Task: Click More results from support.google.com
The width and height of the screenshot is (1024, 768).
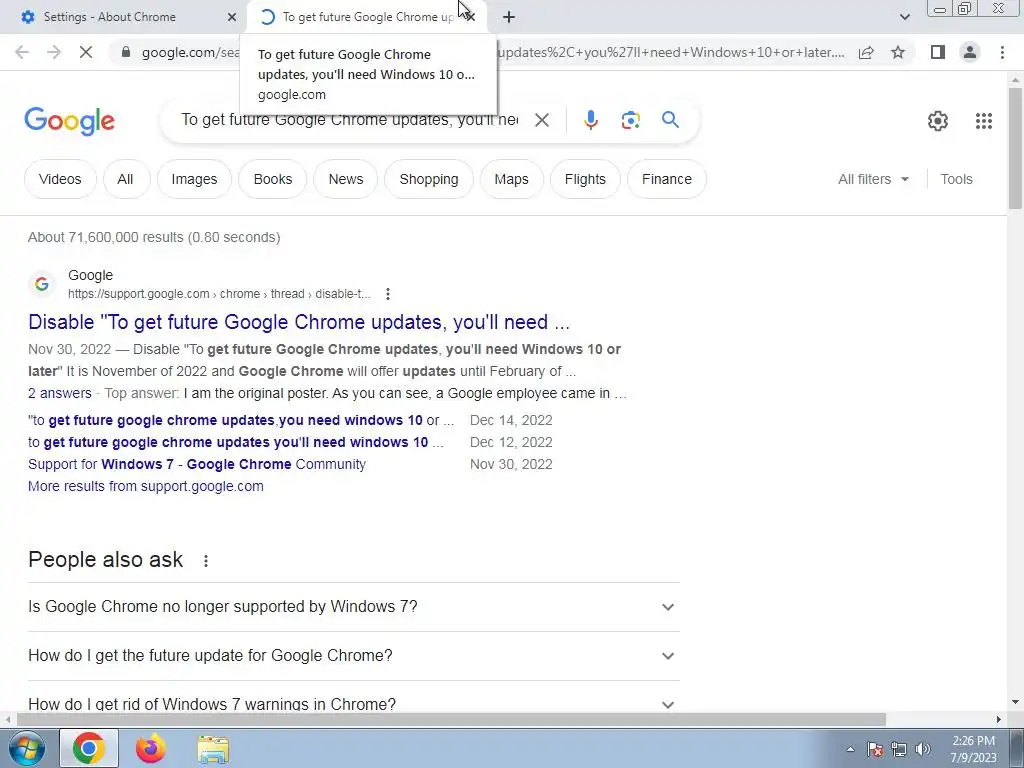Action: click(146, 487)
